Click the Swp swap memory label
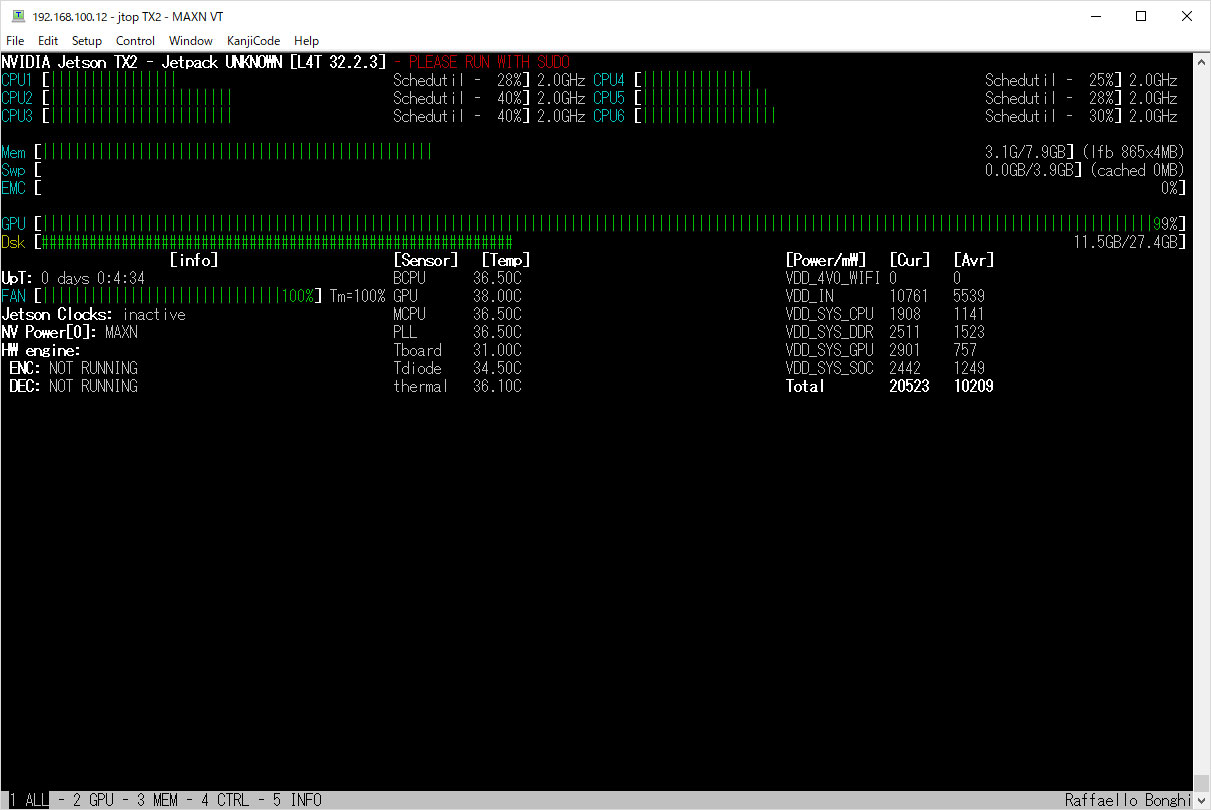Screen dimensions: 1211x810 13,170
